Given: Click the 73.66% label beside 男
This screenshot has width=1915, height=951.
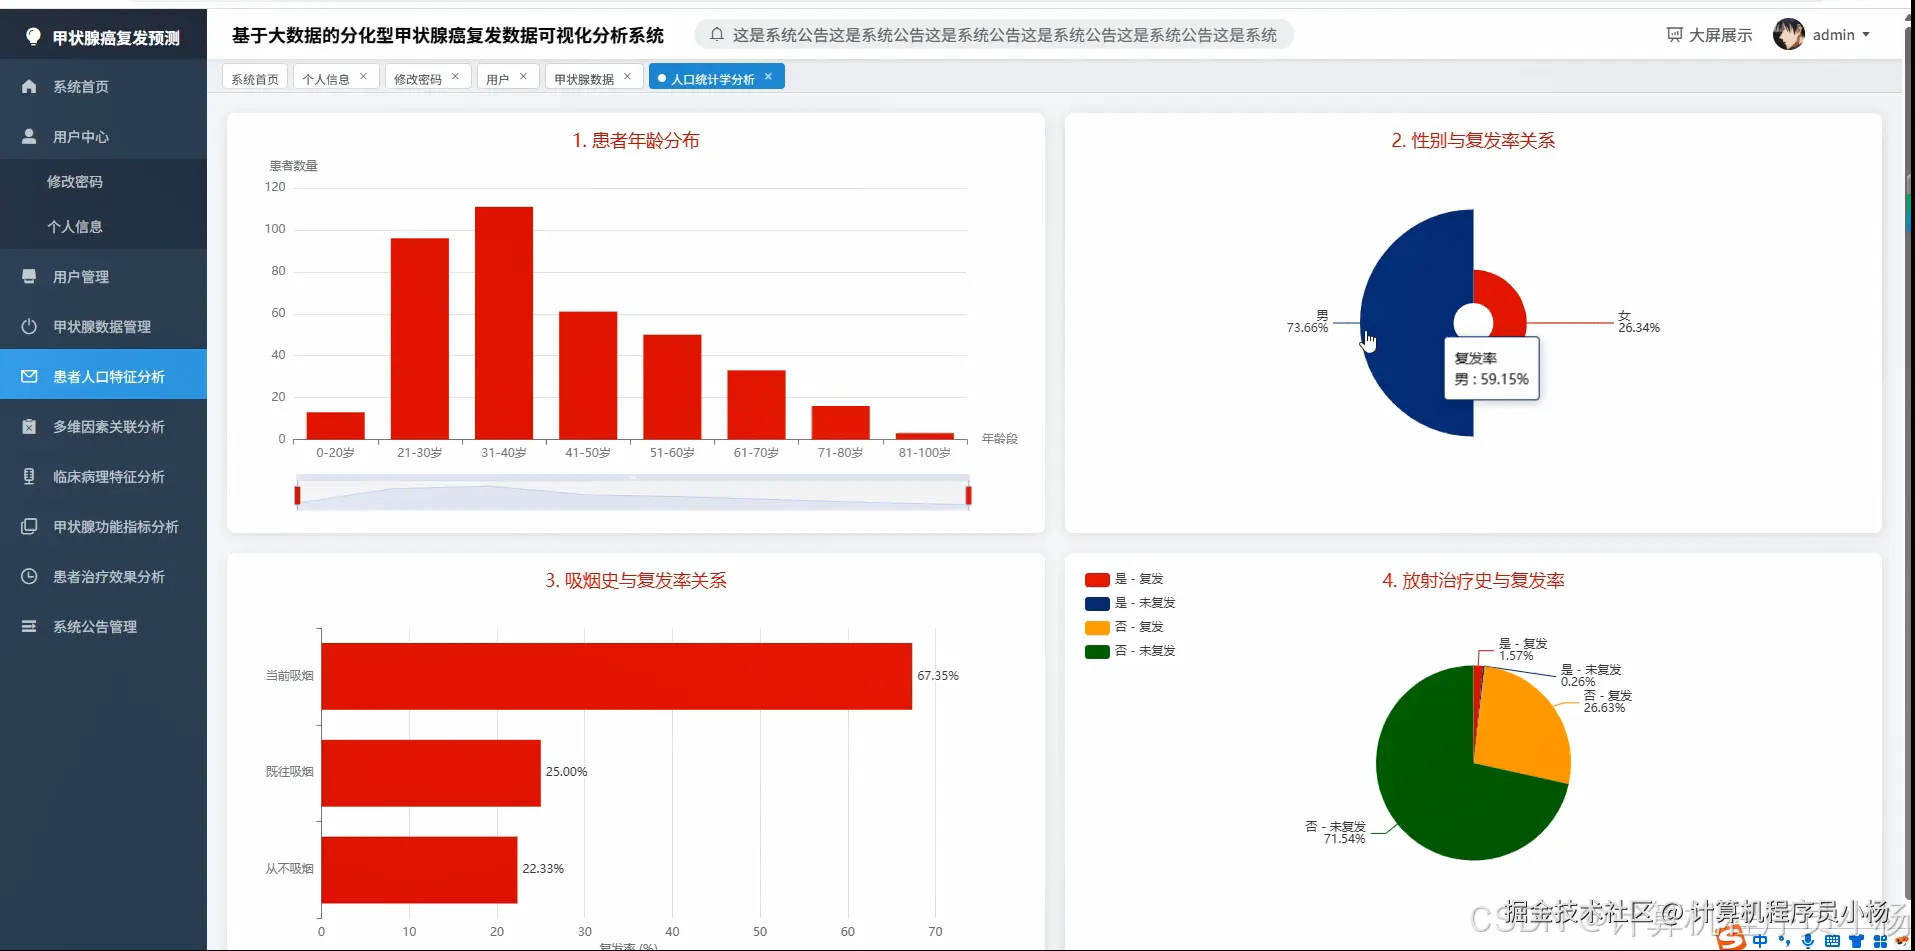Looking at the screenshot, I should (1307, 328).
